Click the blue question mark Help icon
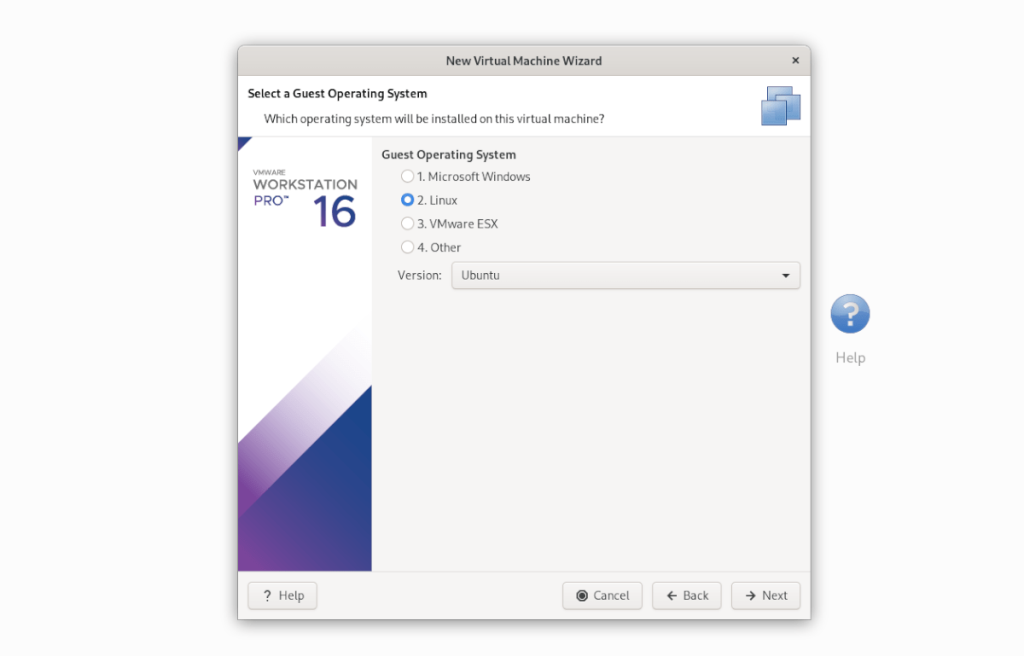 point(849,313)
